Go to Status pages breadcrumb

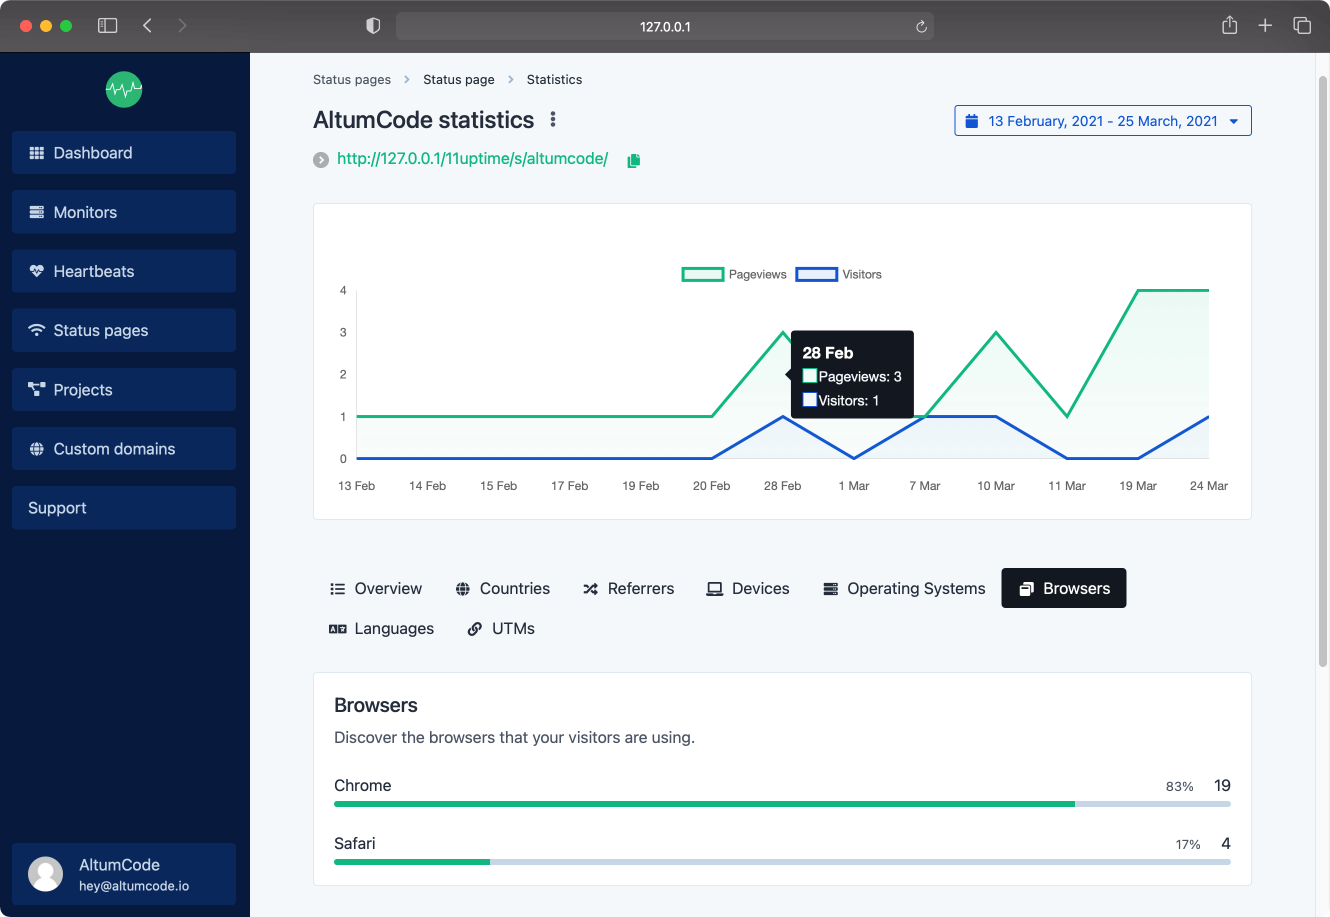coord(352,80)
